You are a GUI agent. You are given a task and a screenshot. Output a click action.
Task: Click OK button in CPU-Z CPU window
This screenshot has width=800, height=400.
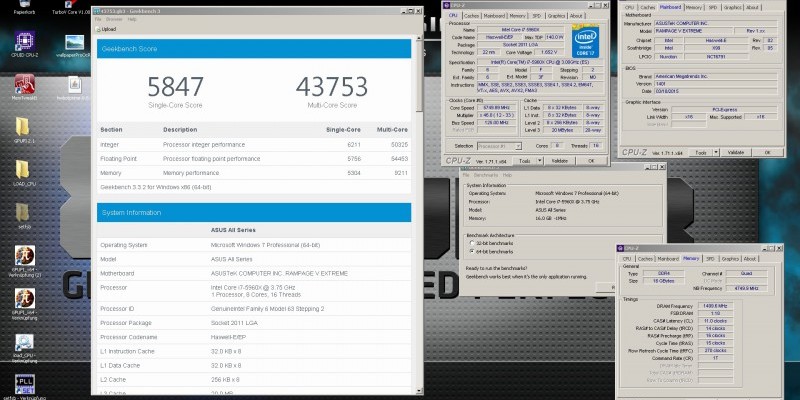591,161
